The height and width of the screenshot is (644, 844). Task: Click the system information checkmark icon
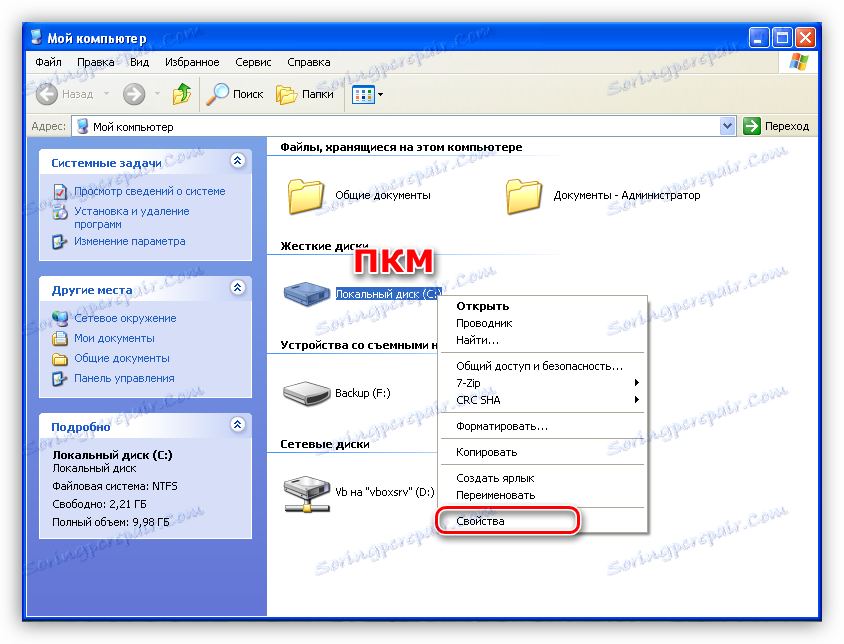point(60,192)
